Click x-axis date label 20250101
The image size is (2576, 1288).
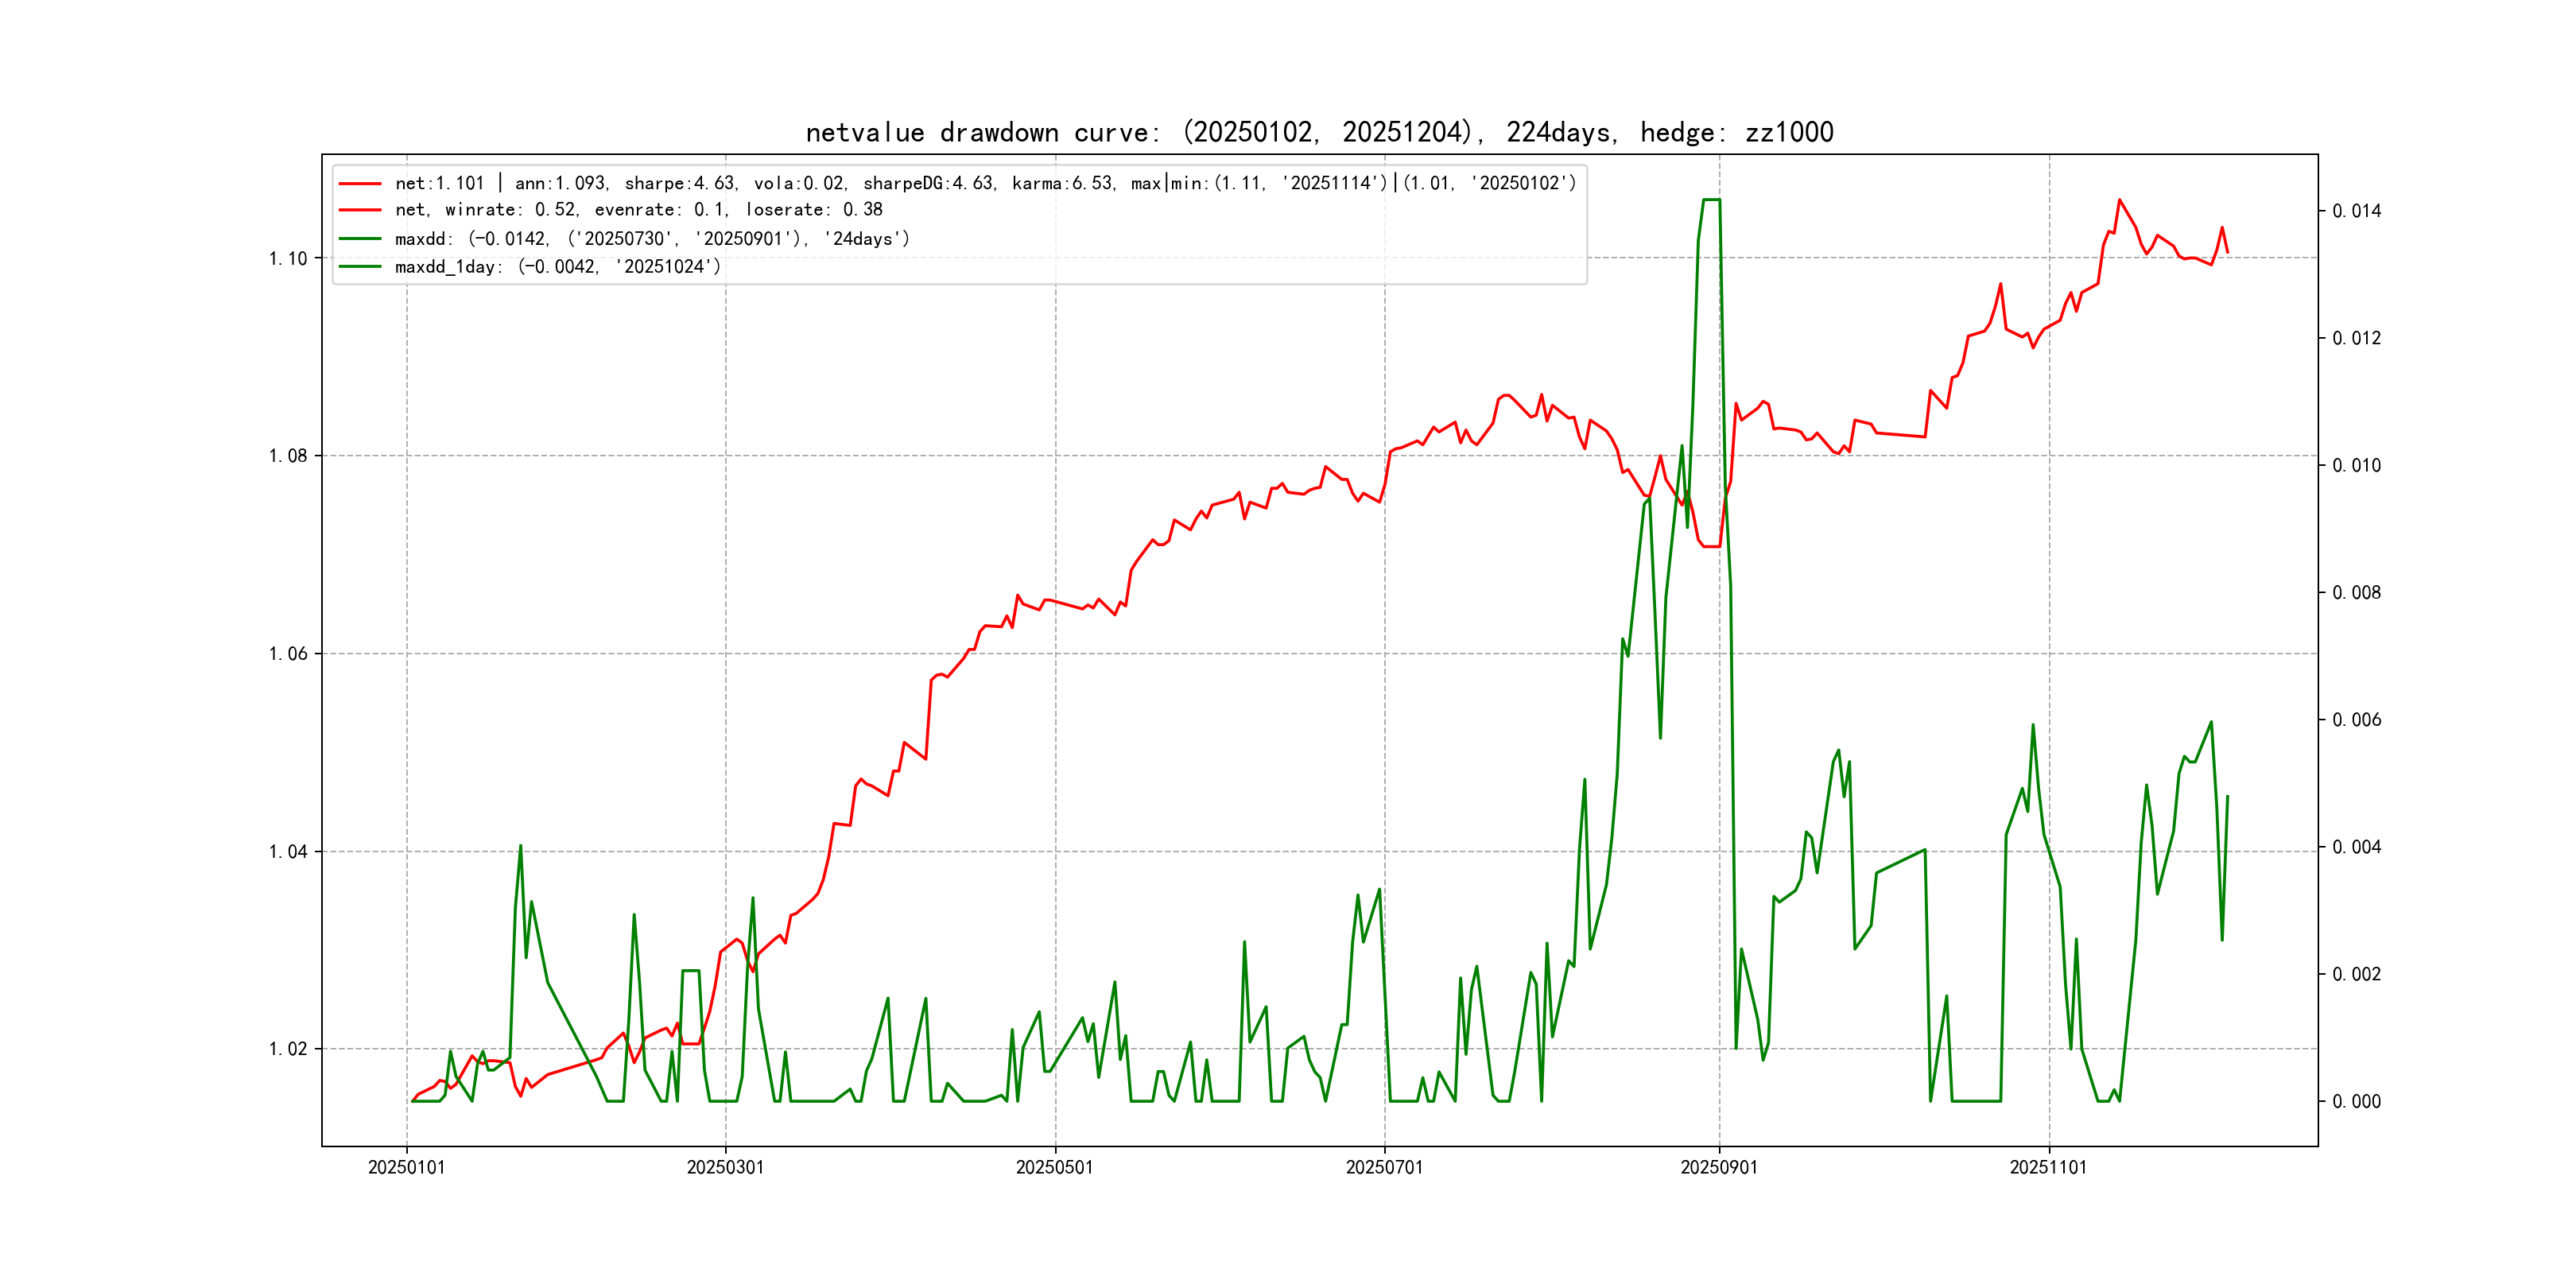click(406, 1168)
